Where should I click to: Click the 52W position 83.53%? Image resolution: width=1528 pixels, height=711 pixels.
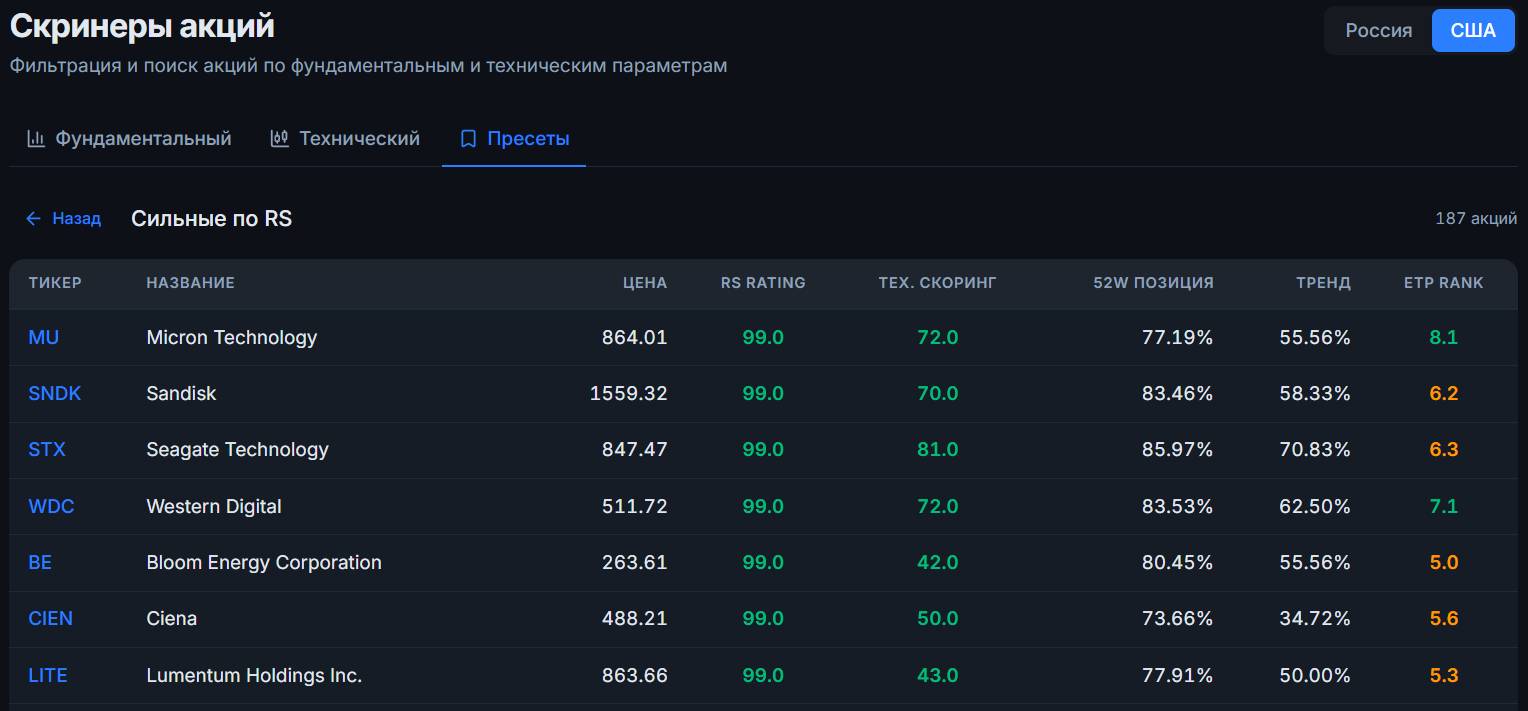pyautogui.click(x=1178, y=507)
